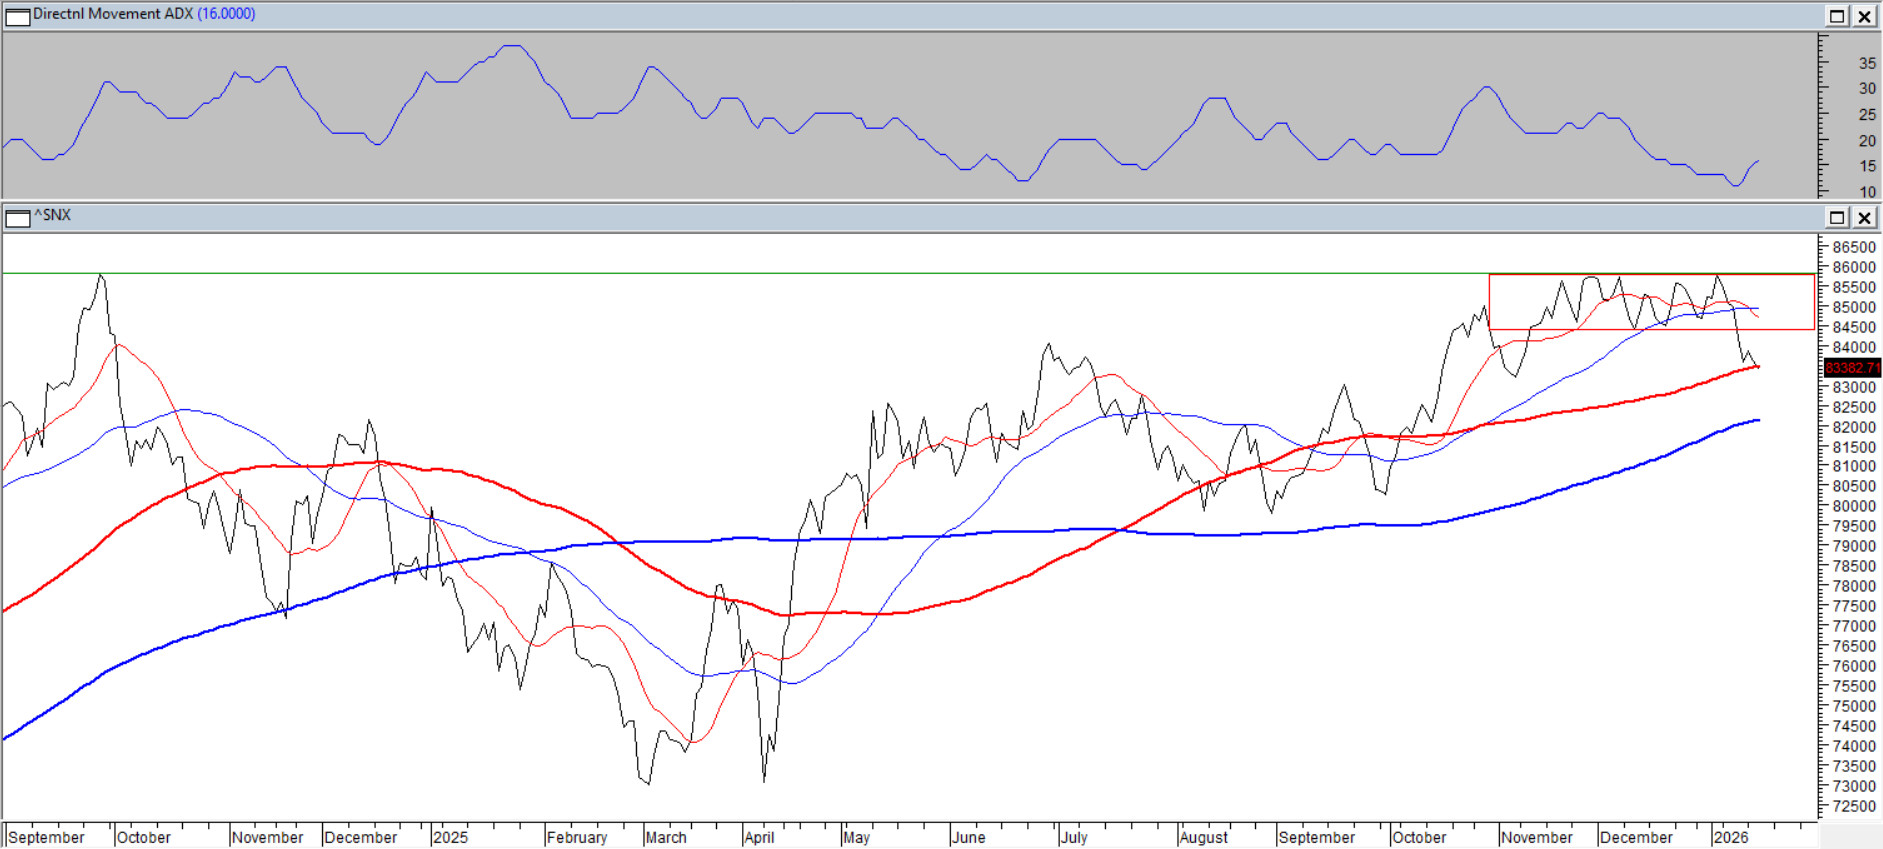Click the 35 level on ADX scale

(1867, 63)
